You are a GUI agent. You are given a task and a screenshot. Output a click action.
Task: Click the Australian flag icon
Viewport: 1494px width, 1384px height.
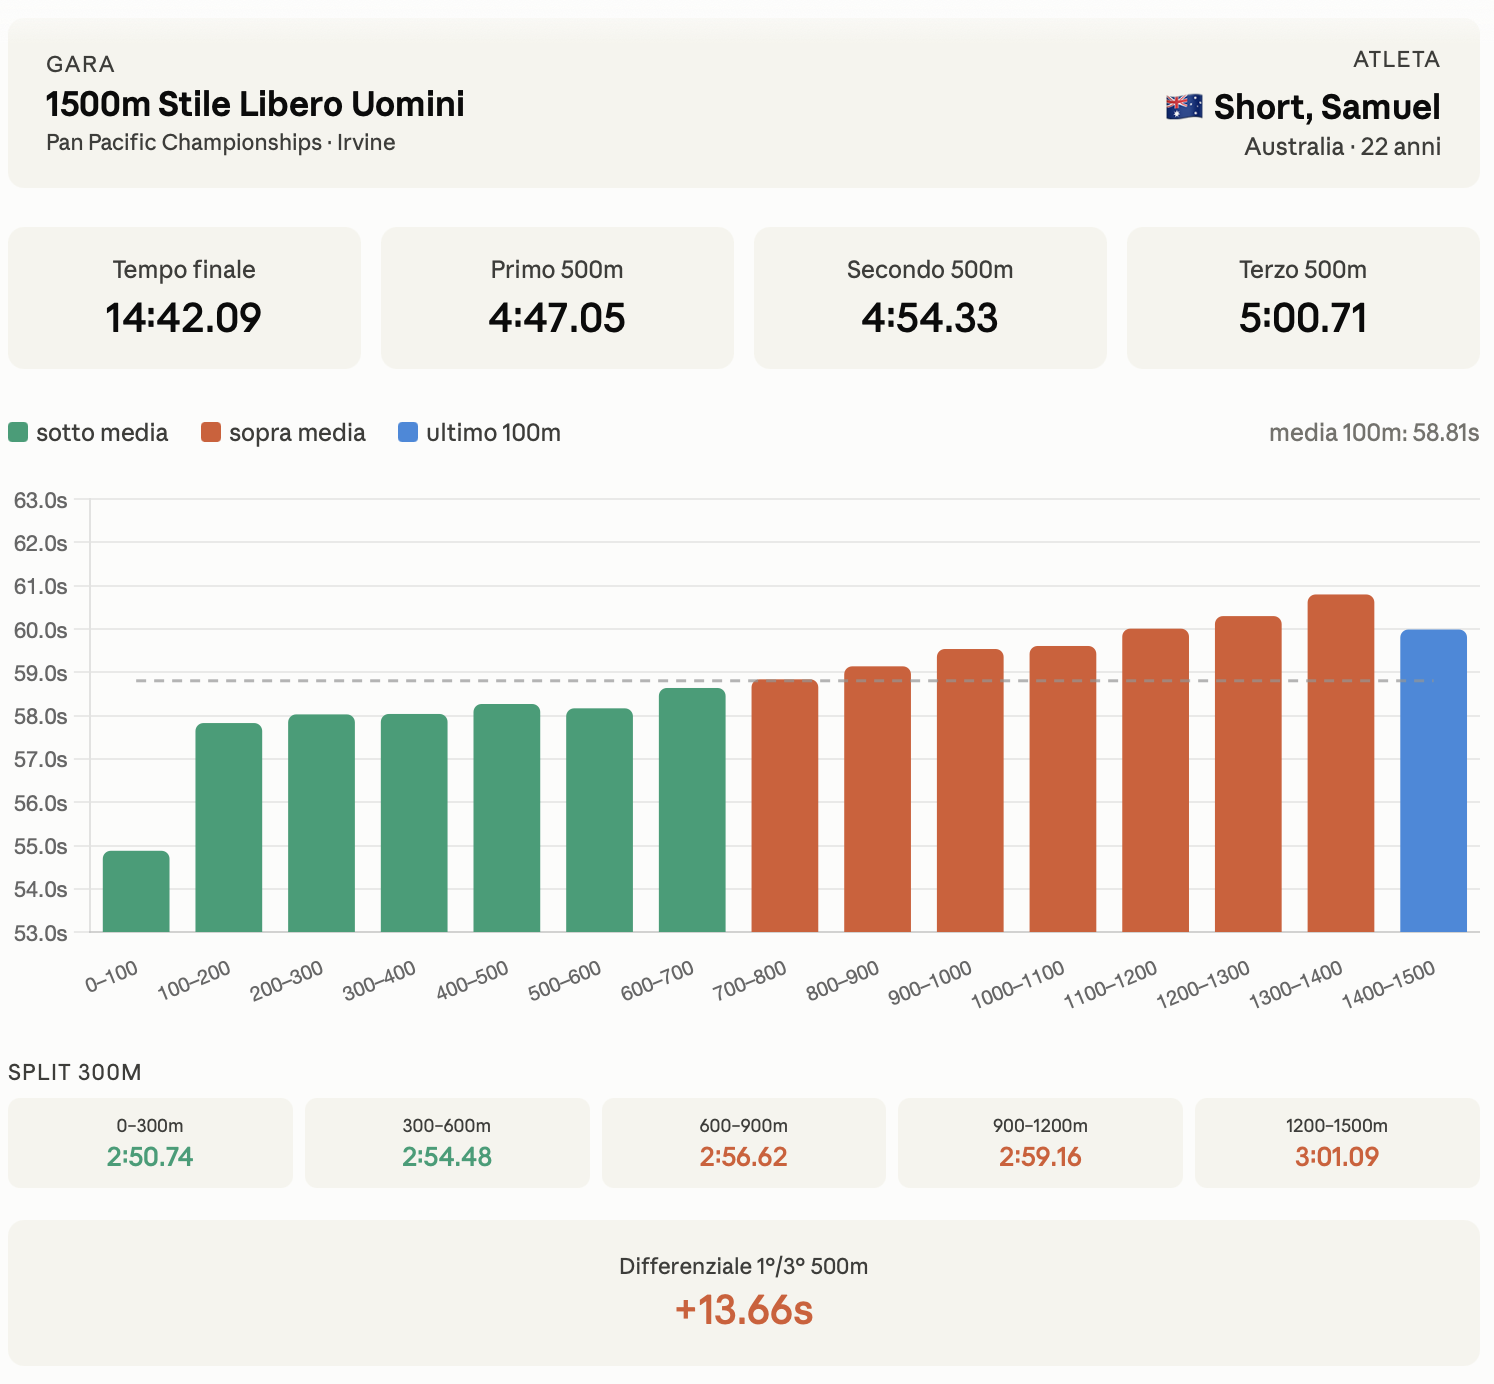click(x=1184, y=107)
